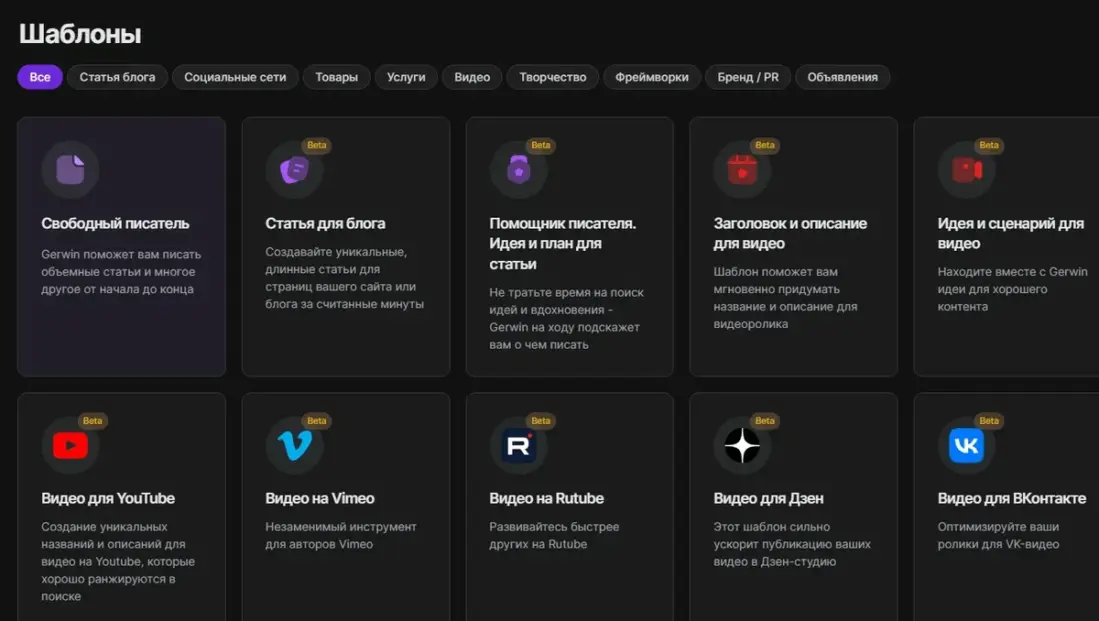Open the Свободный писатель template icon
Screen dimensions: 1099x621
point(68,169)
